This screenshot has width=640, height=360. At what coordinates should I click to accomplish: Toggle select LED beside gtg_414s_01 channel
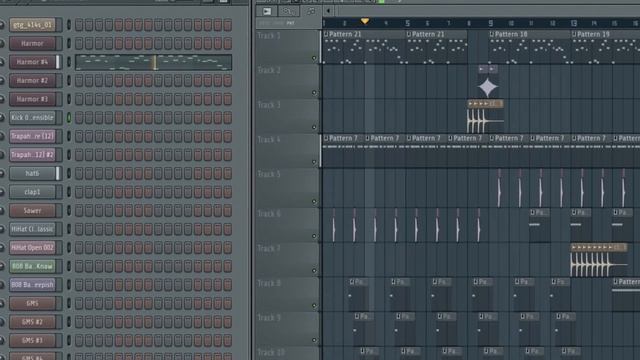[x=69, y=25]
